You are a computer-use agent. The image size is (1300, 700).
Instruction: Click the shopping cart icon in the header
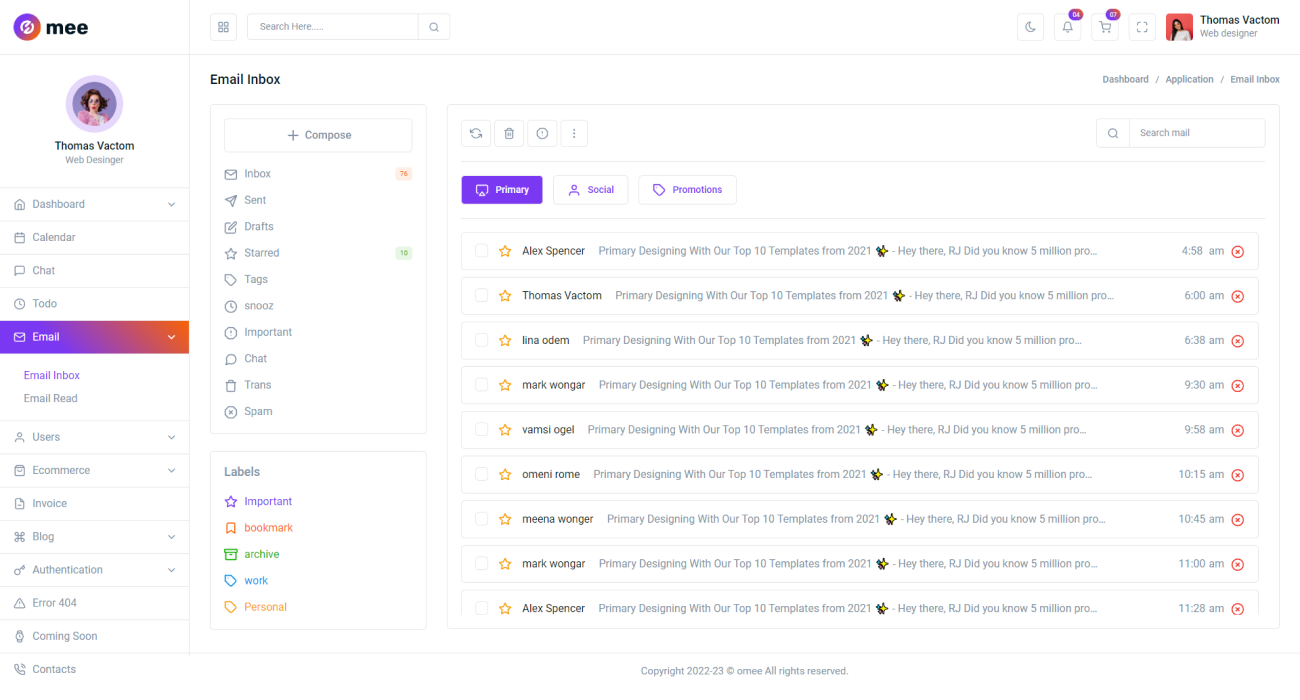click(1104, 27)
